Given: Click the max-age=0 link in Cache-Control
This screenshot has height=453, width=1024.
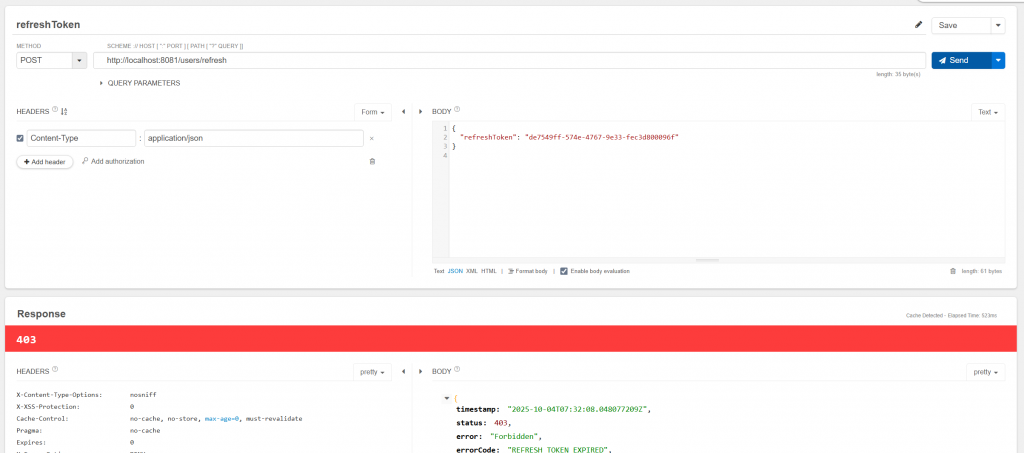Looking at the screenshot, I should (223, 418).
